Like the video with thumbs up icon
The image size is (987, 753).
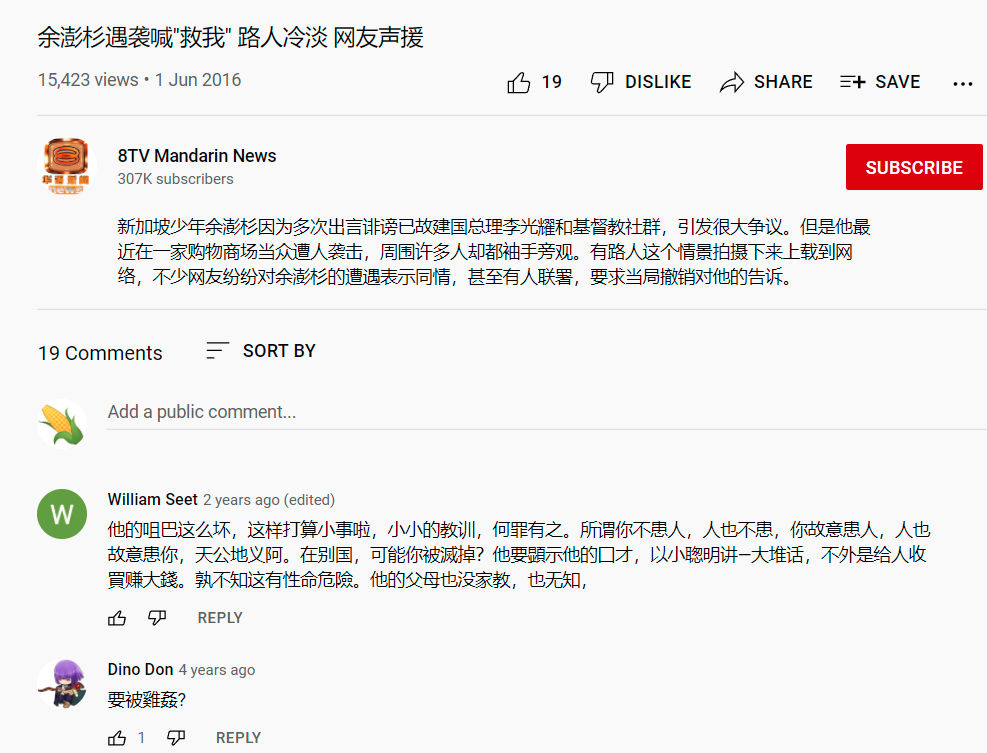click(x=519, y=82)
